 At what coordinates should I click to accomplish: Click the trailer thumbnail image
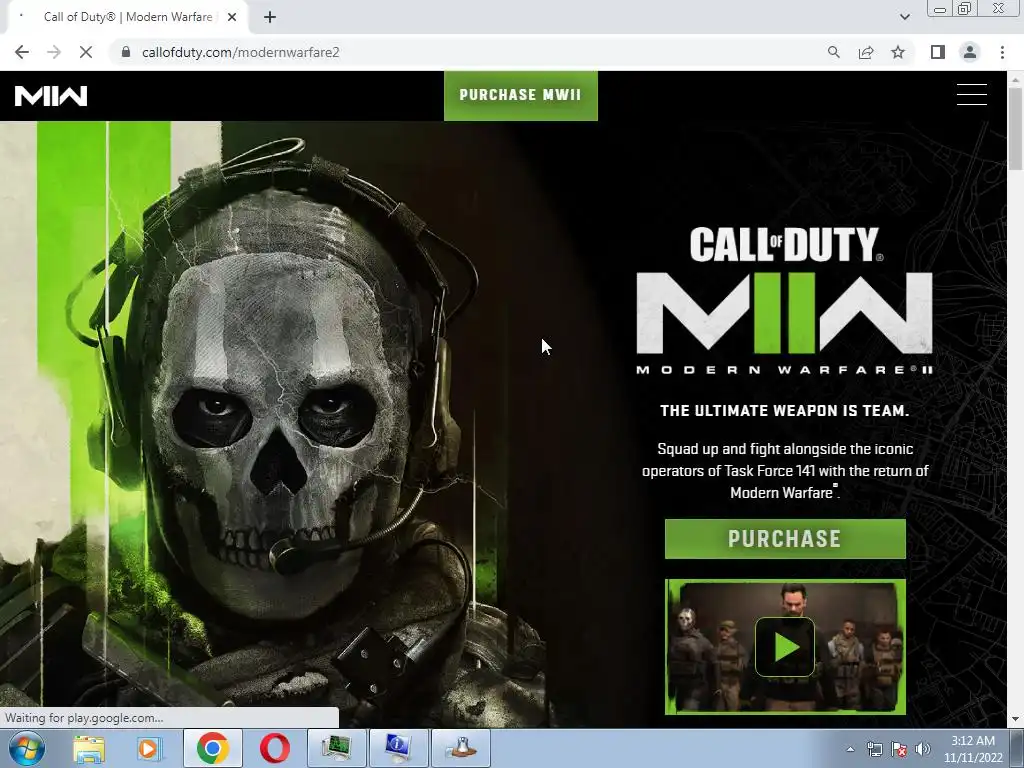[785, 647]
